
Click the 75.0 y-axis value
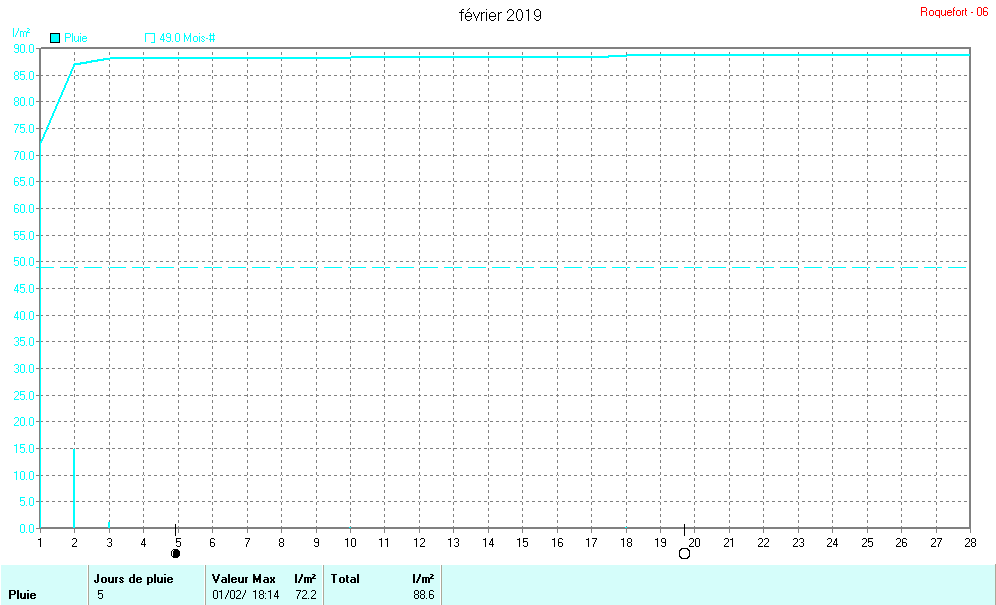coord(24,128)
